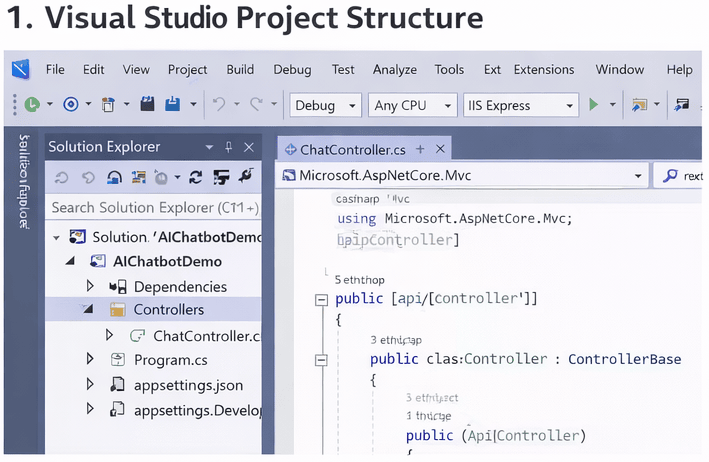Click the yellow folder browse toolbar icon
709x462 pixels.
pyautogui.click(x=639, y=105)
